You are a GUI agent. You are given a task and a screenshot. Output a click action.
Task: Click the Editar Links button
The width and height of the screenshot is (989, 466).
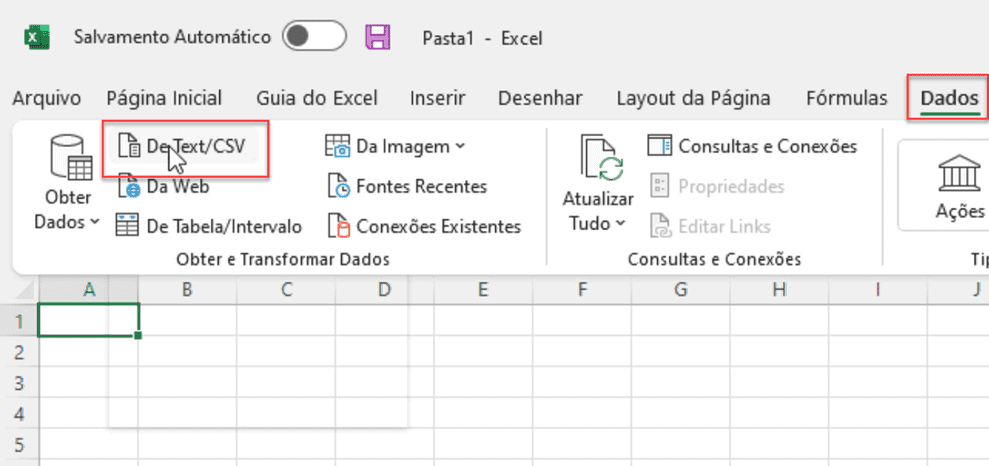click(x=710, y=226)
